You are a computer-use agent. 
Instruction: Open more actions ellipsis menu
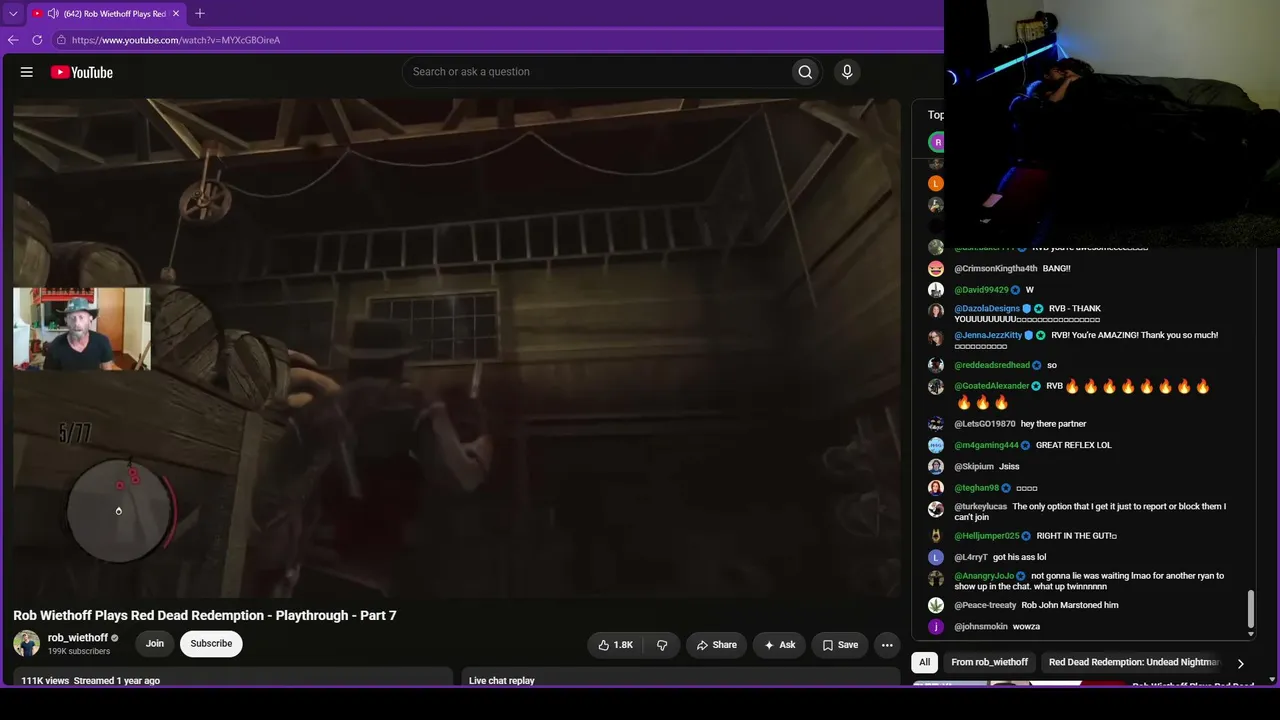pyautogui.click(x=887, y=645)
